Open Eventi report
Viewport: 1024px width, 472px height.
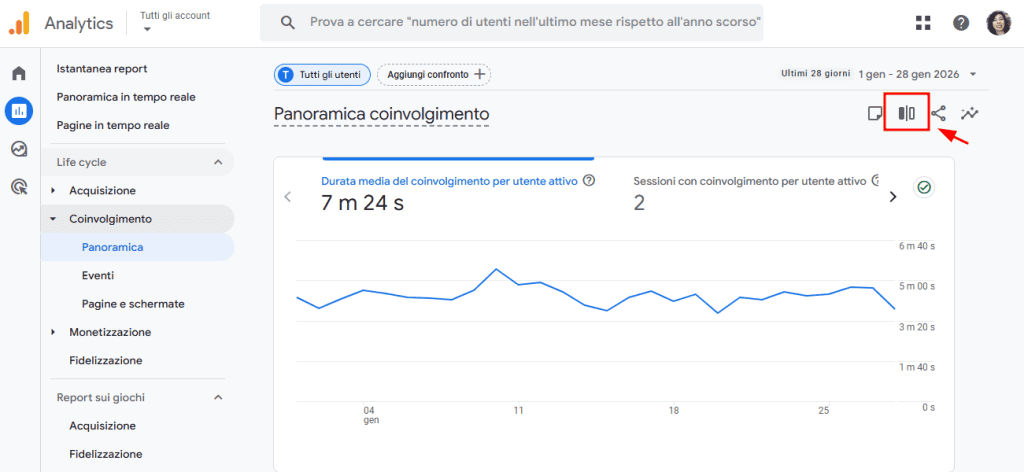point(98,275)
